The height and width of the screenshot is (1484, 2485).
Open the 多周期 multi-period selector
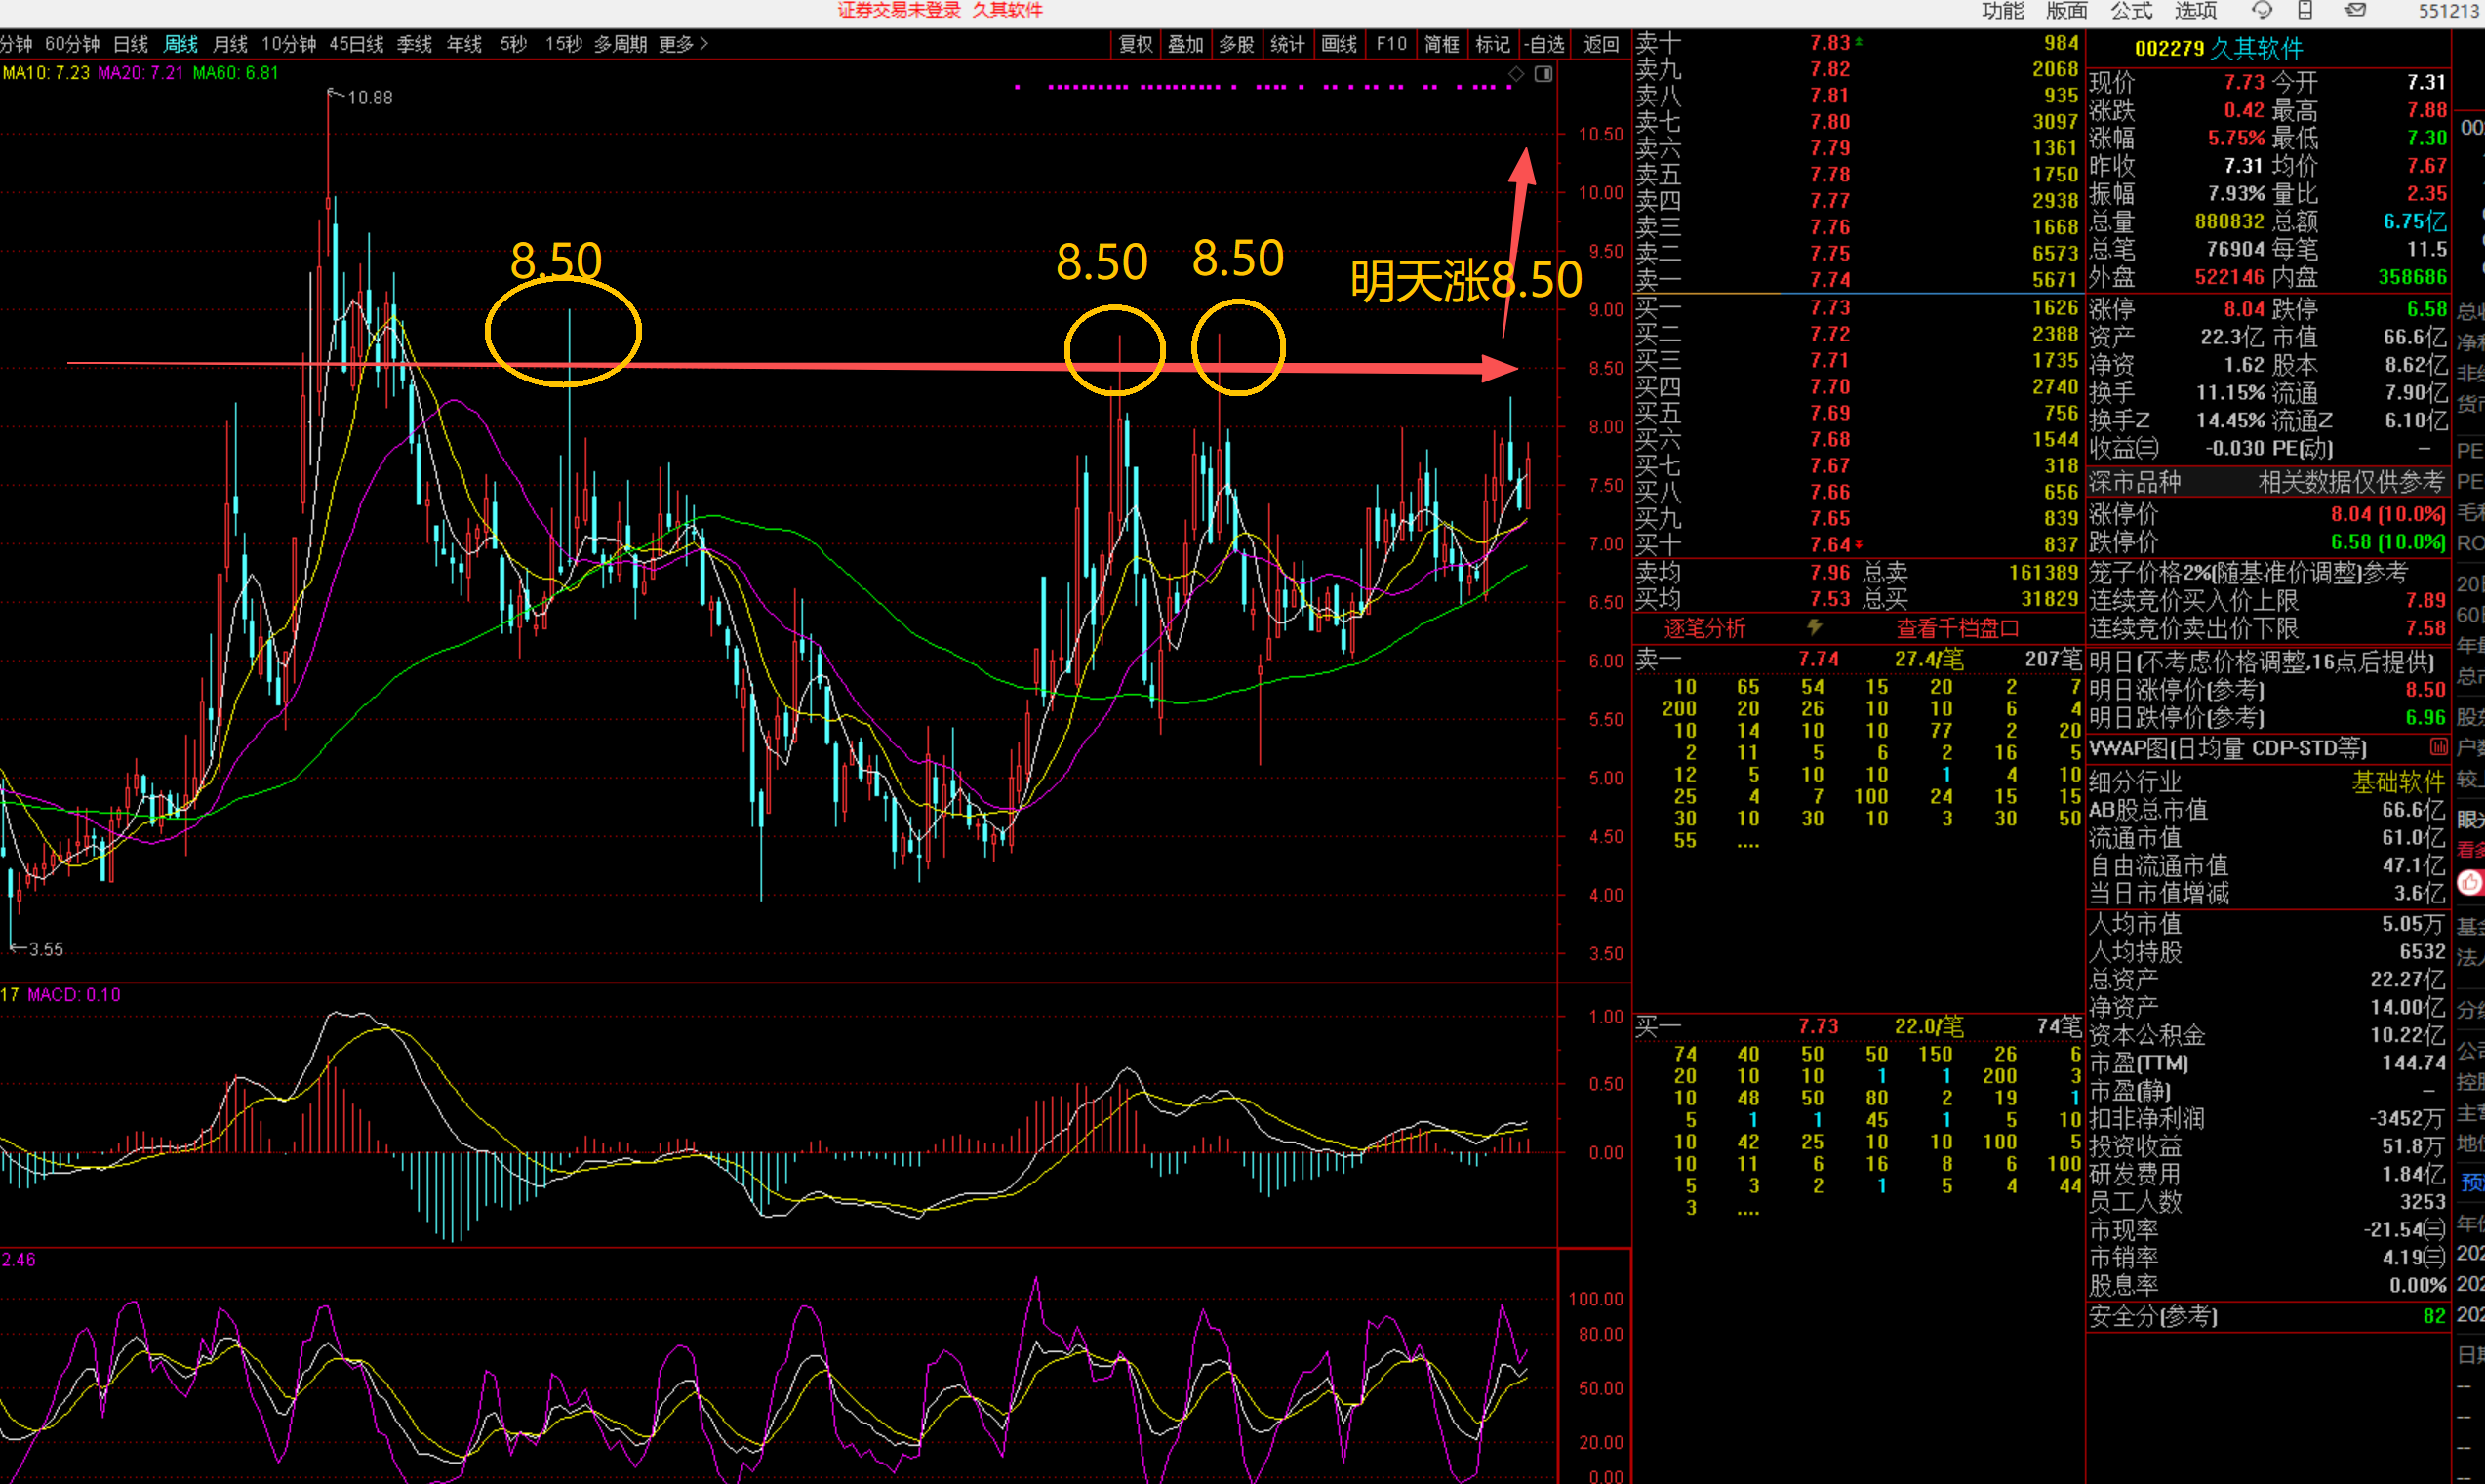click(x=620, y=44)
